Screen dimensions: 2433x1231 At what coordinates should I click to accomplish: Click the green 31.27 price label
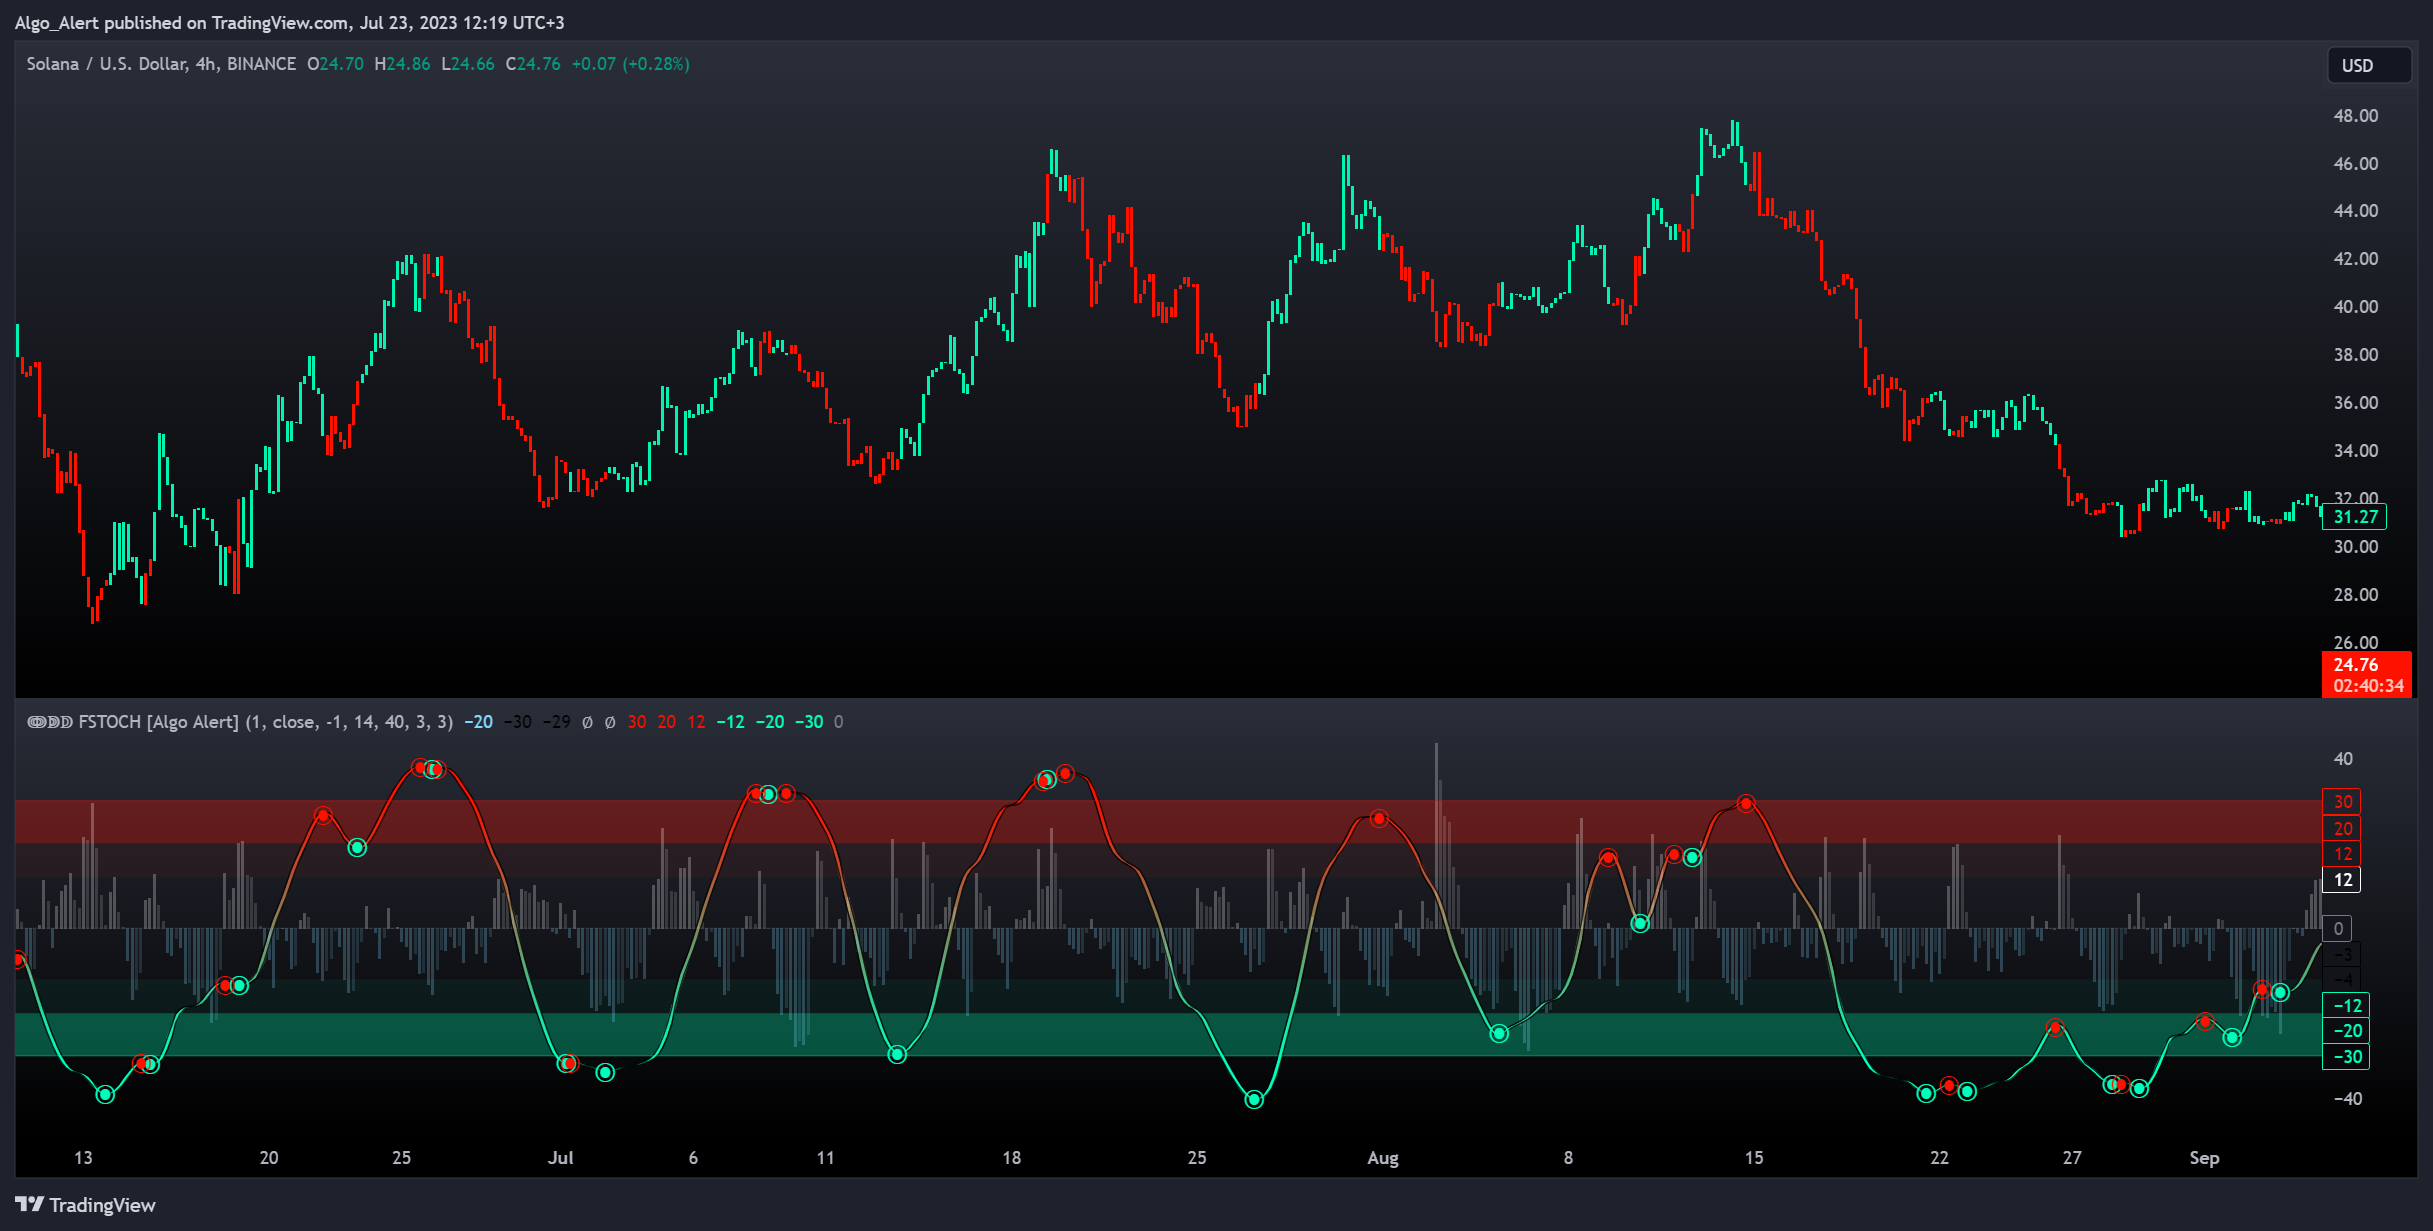point(2355,517)
